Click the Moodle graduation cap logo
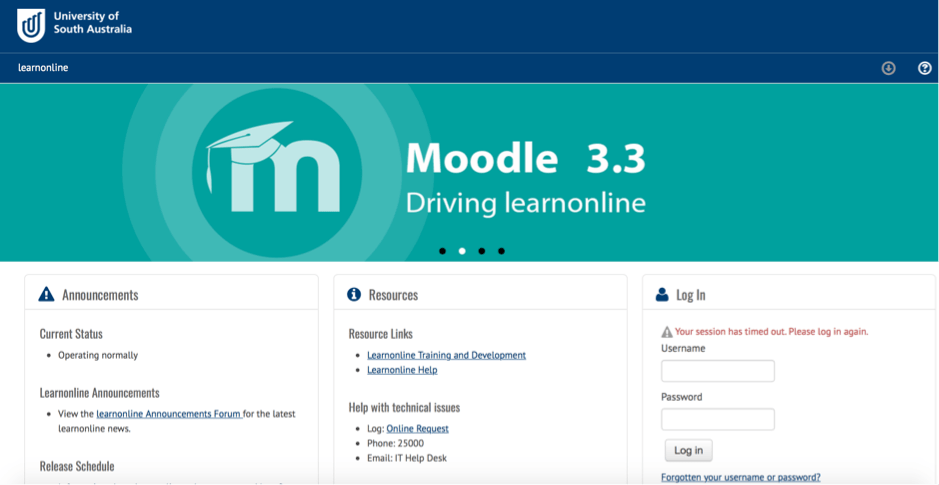 pyautogui.click(x=274, y=168)
